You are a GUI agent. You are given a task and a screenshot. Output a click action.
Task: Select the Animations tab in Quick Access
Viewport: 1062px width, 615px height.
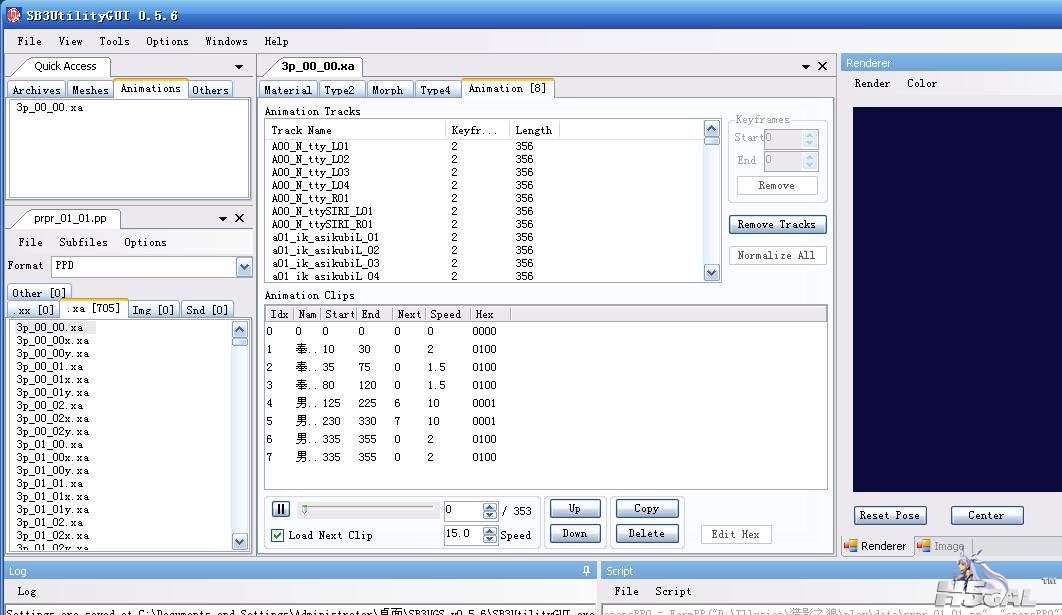click(x=150, y=89)
